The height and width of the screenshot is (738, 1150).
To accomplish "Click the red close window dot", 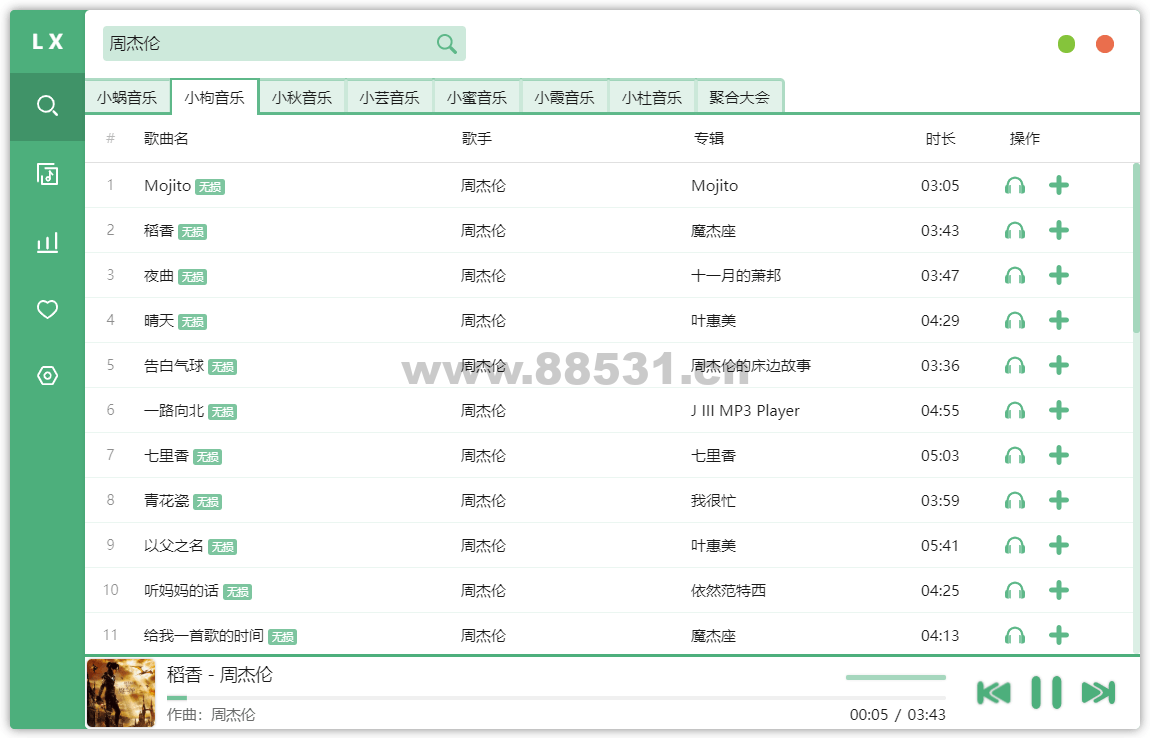I will [x=1105, y=44].
